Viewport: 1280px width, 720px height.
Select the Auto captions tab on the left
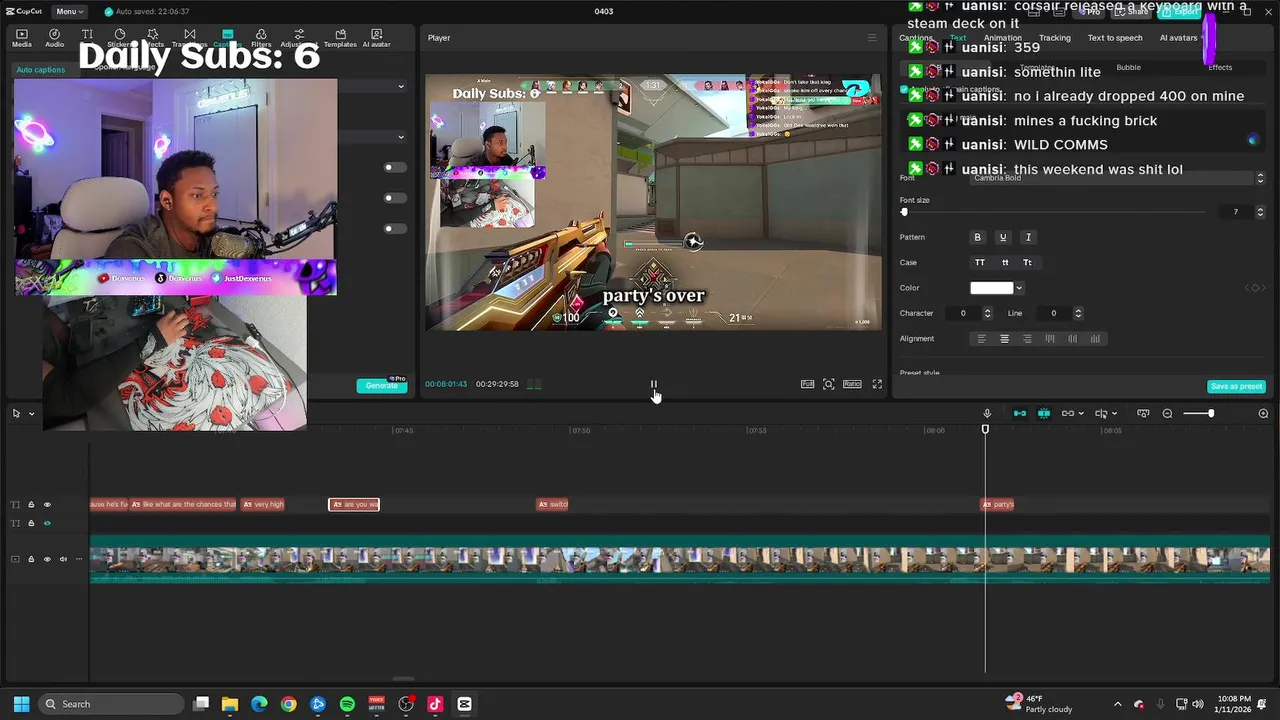click(x=40, y=70)
